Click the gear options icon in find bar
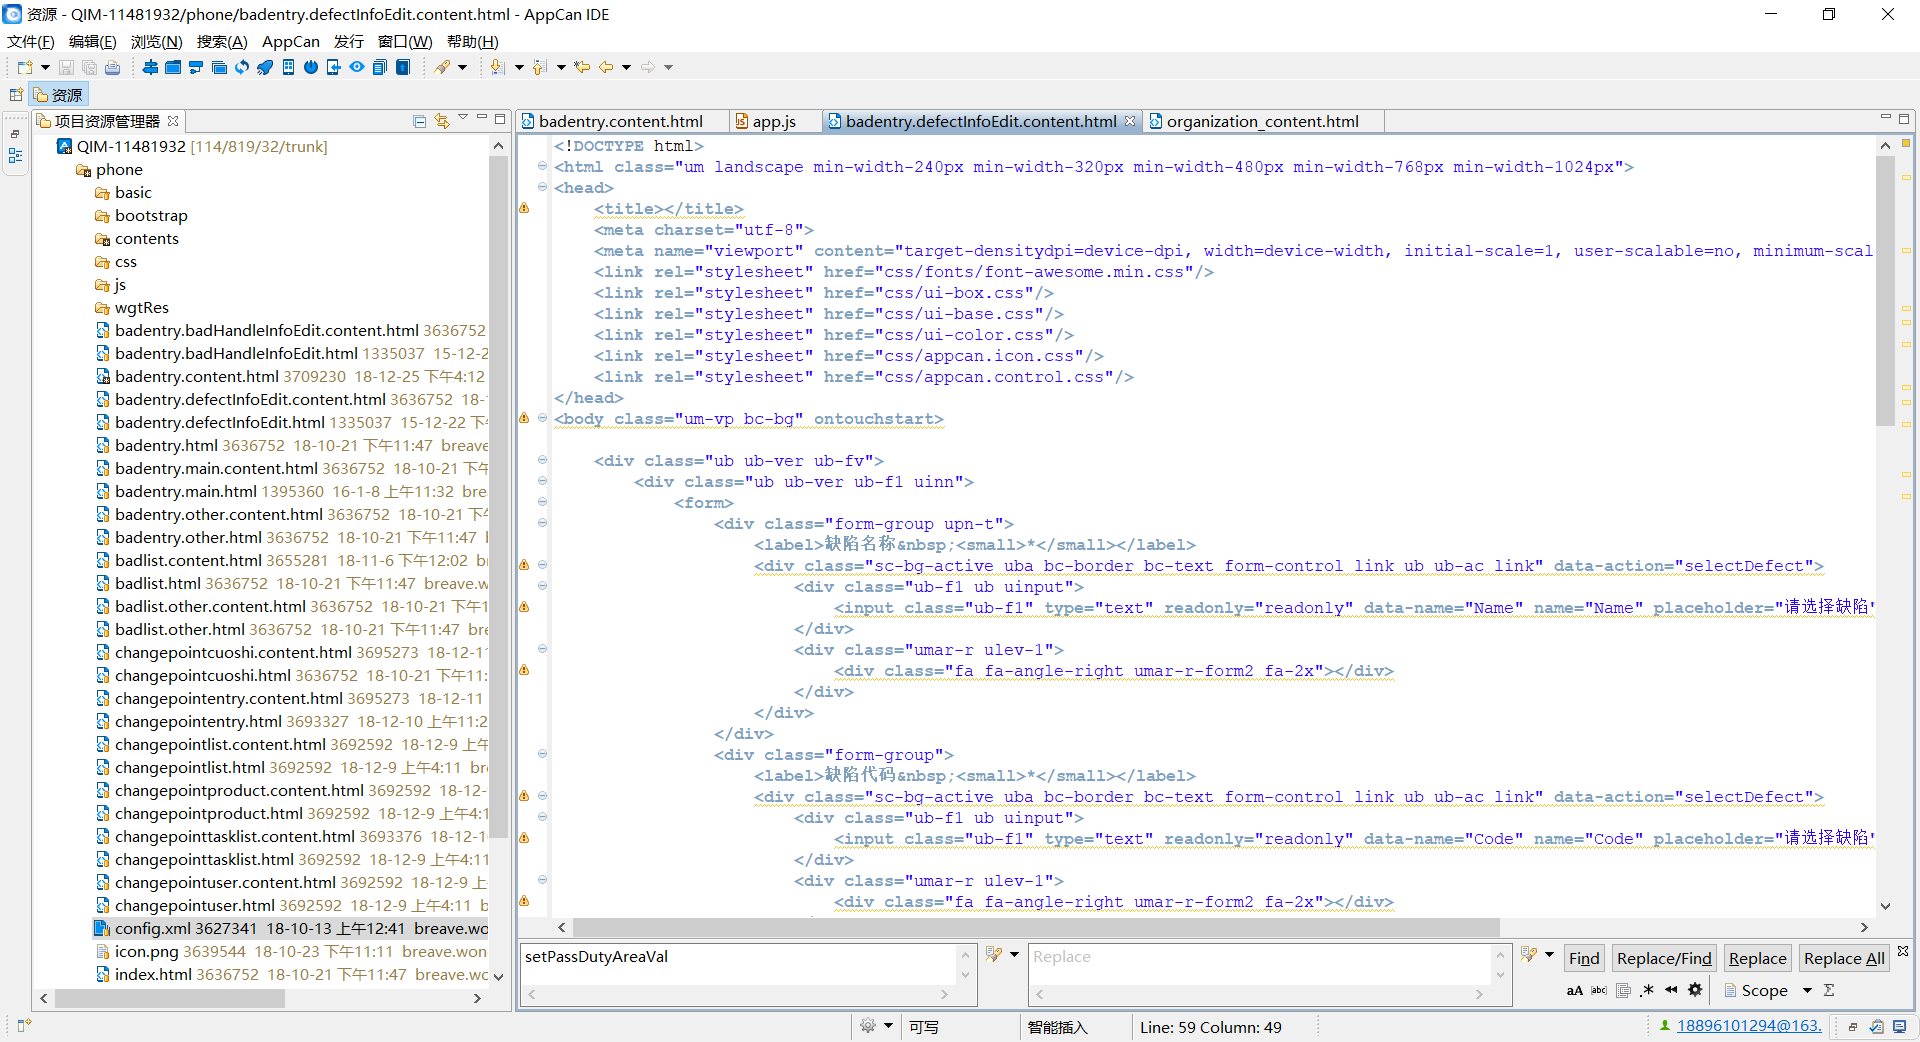The height and width of the screenshot is (1042, 1920). point(1695,990)
